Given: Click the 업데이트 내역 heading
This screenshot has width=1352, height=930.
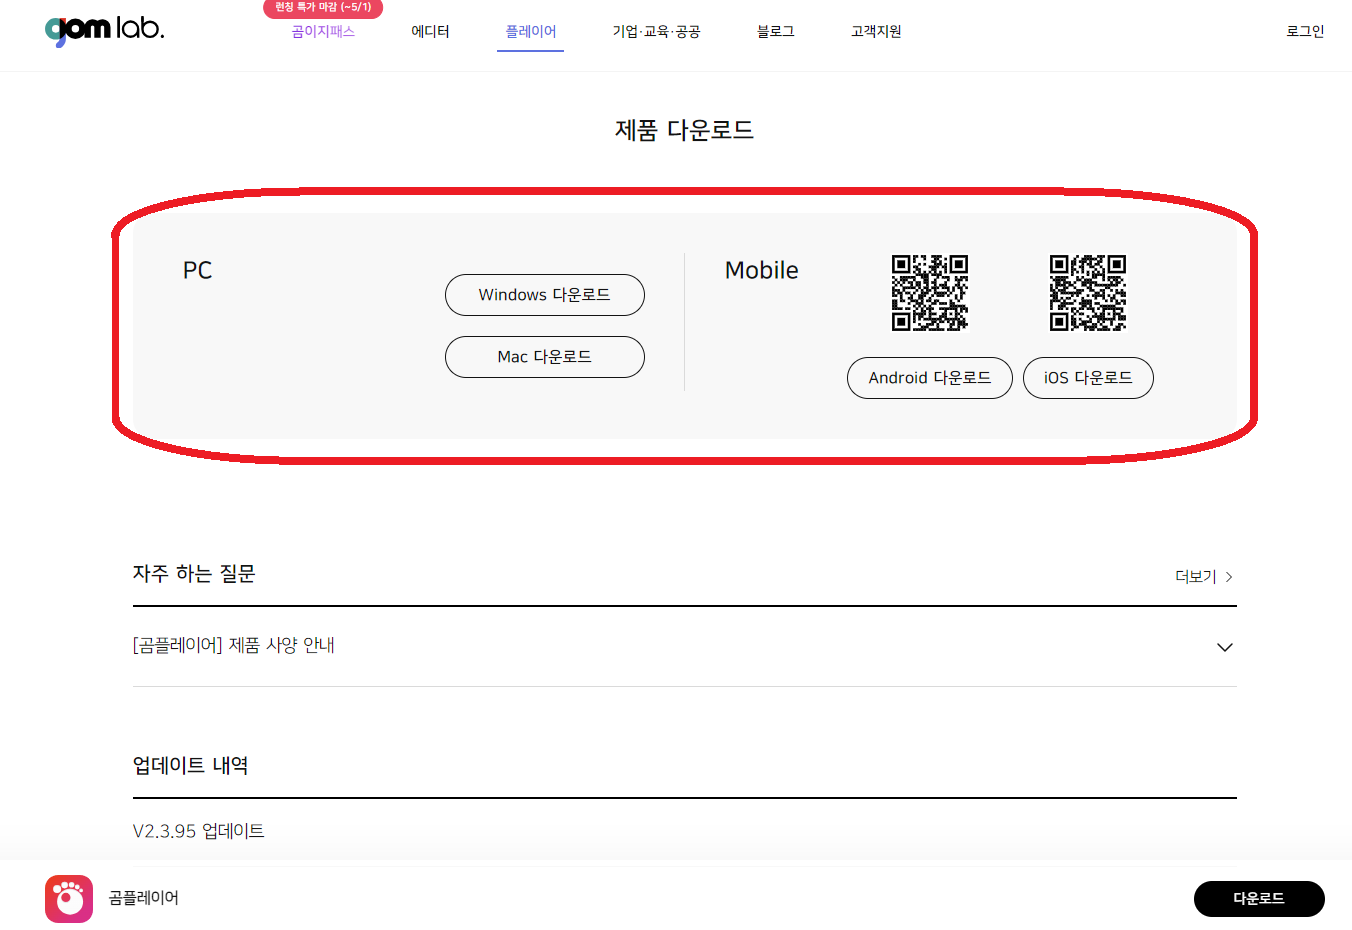Looking at the screenshot, I should tap(191, 766).
